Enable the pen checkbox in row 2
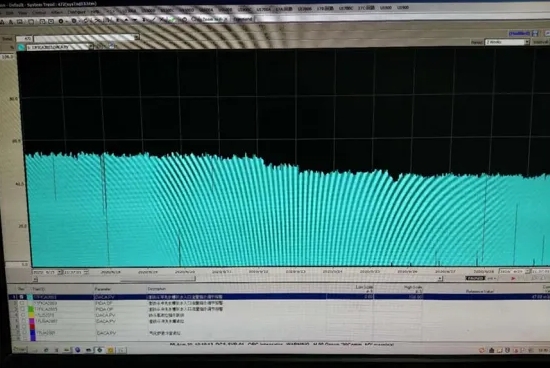The height and width of the screenshot is (368, 550). 22,303
